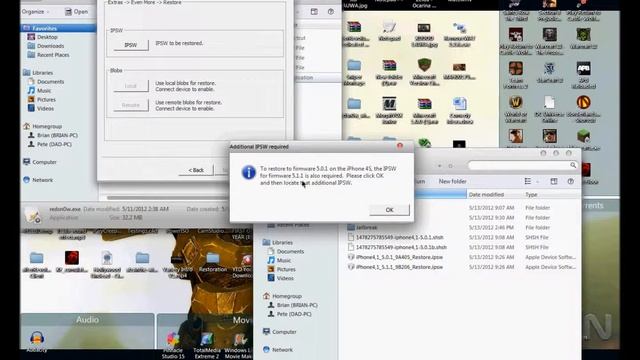The width and height of the screenshot is (640, 360).
Task: Launch Audacity from the Audio desktop group
Action: click(x=37, y=341)
